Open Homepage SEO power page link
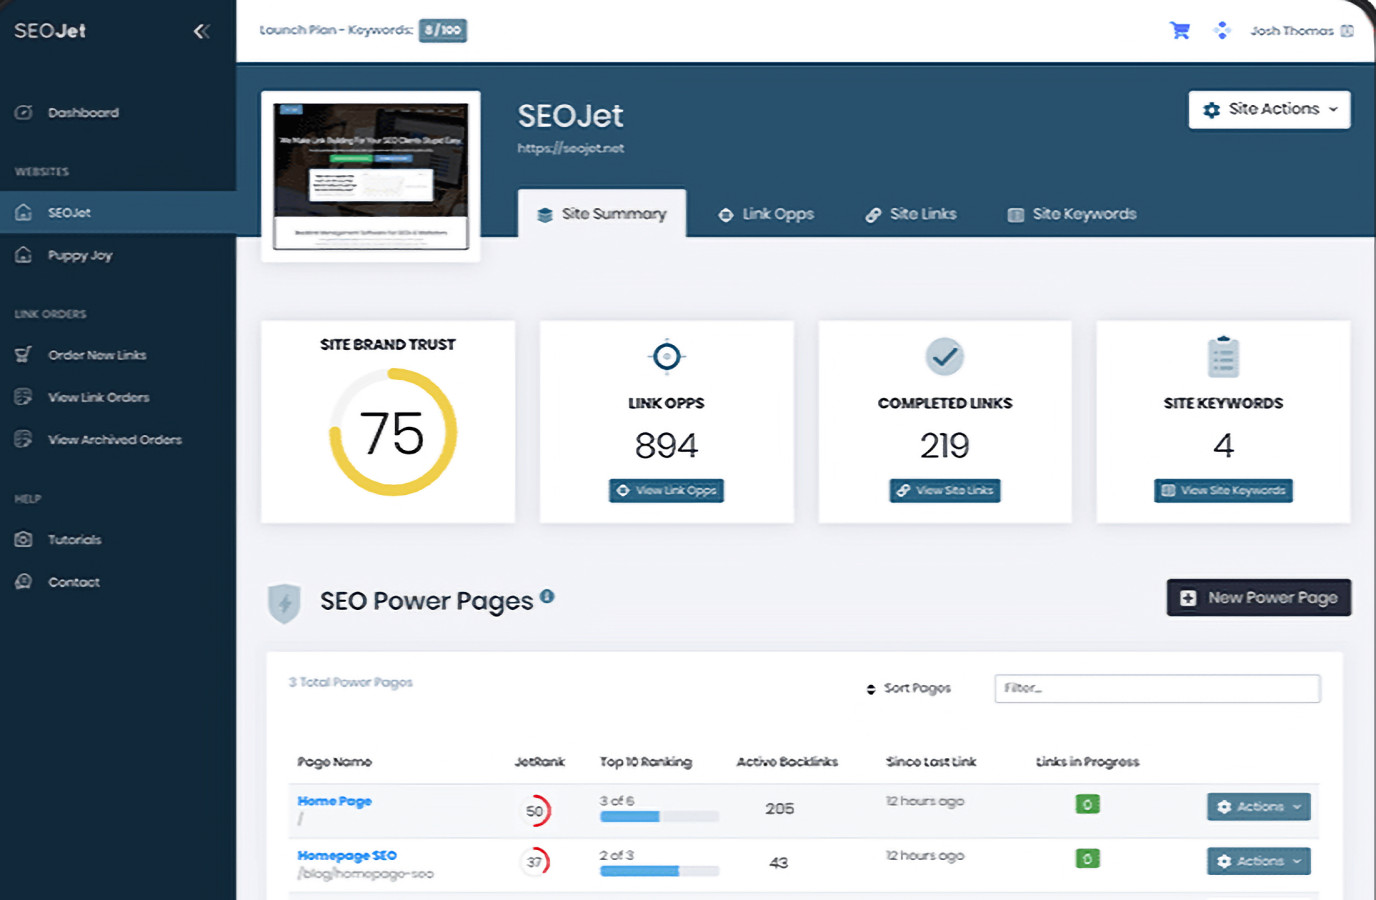Image resolution: width=1376 pixels, height=900 pixels. (347, 855)
